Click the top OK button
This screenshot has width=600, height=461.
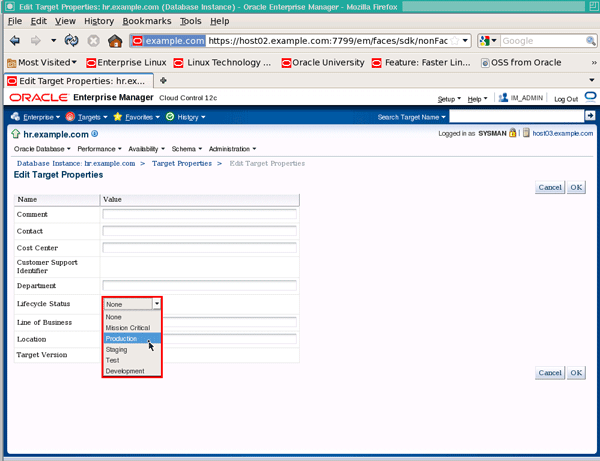pyautogui.click(x=576, y=187)
